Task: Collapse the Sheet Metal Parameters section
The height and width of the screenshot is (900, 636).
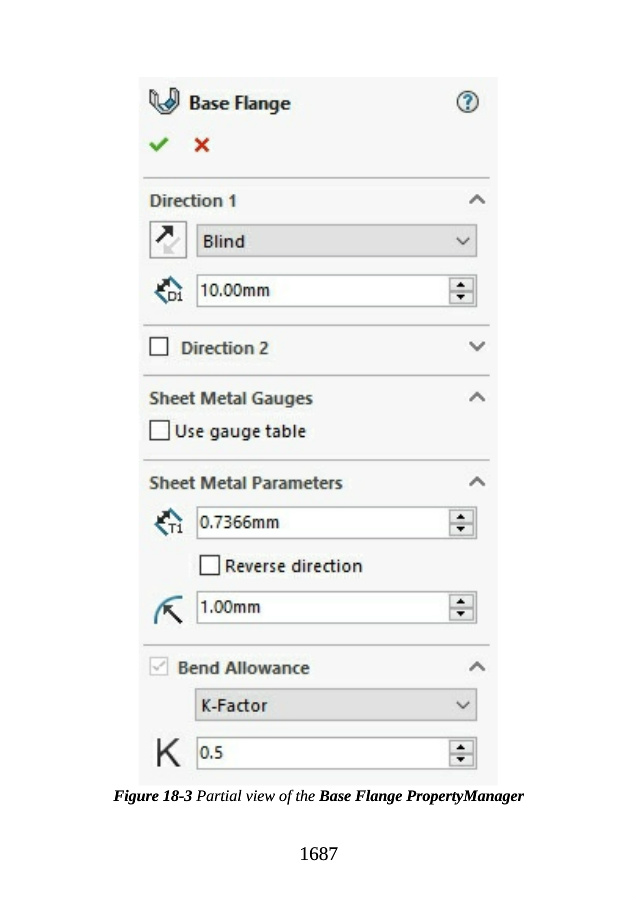Action: click(x=477, y=482)
